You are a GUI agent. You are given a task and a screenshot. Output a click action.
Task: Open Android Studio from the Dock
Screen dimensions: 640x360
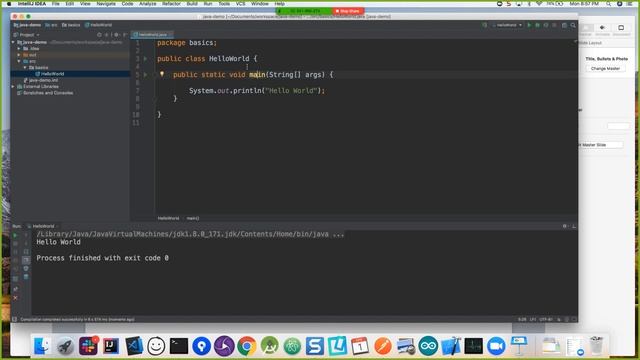269,346
